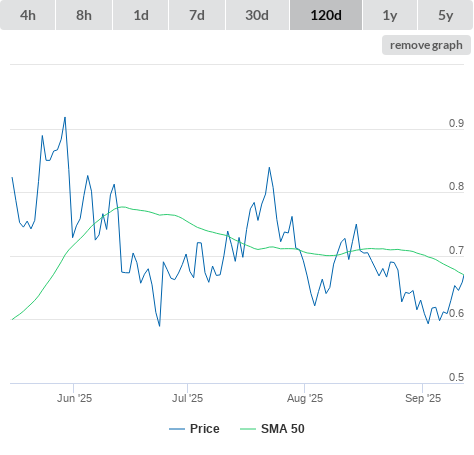
Task: Toggle the Price series in legend
Action: click(205, 429)
